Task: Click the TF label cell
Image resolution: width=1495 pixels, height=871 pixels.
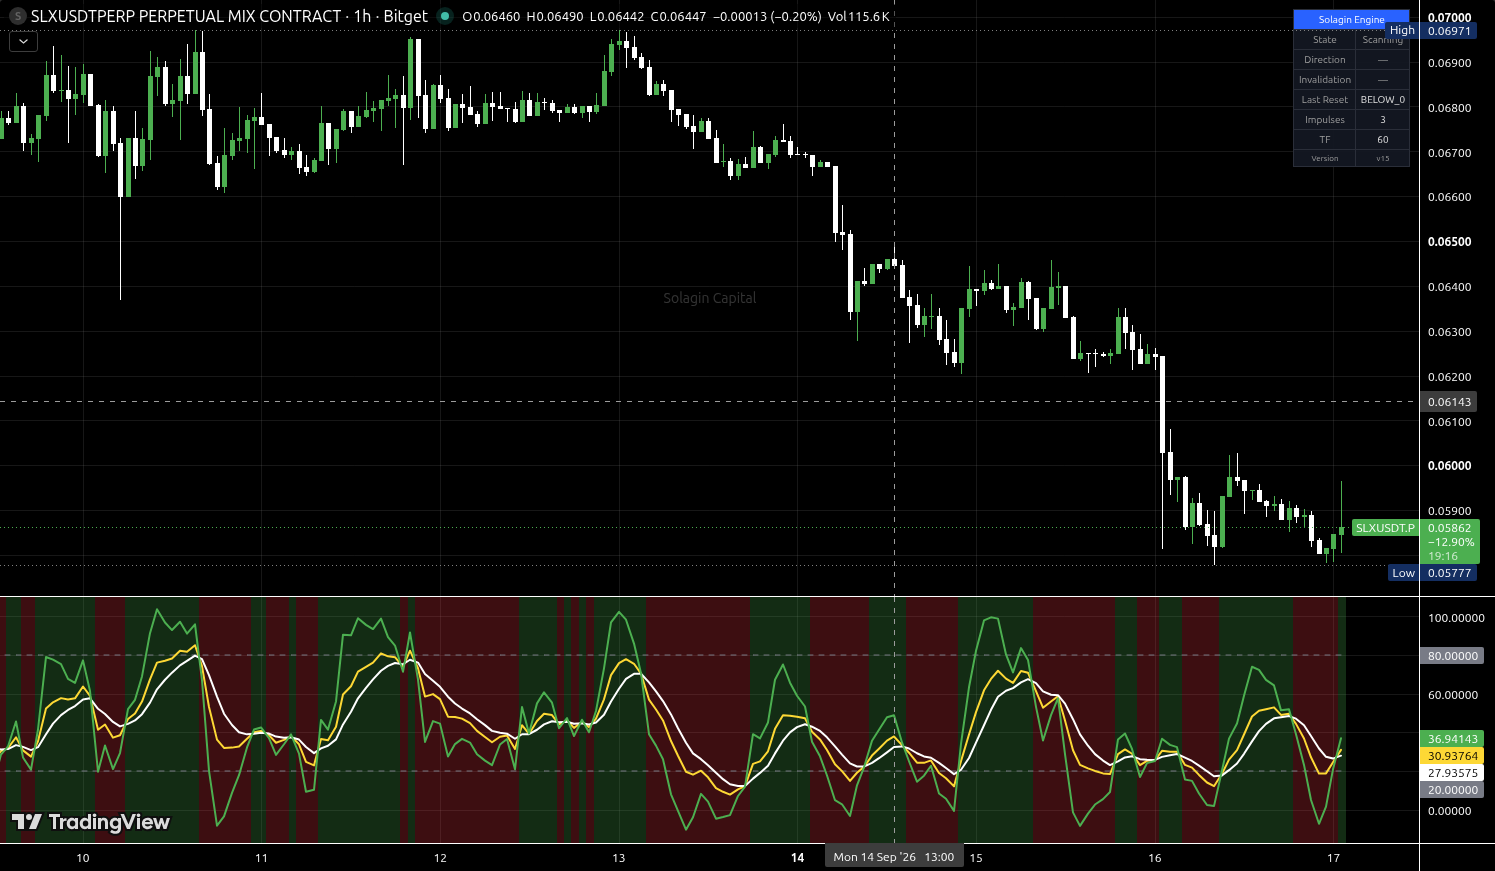Action: point(1324,140)
